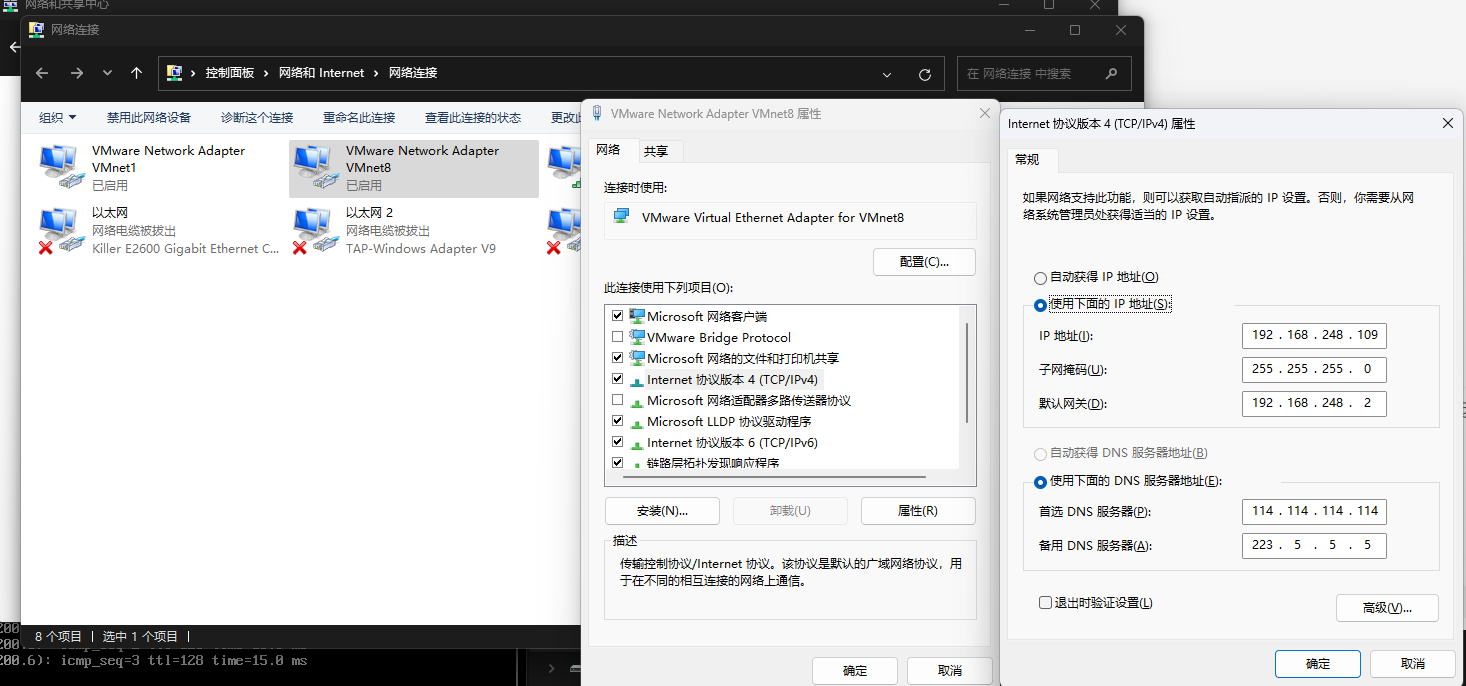The height and width of the screenshot is (686, 1466).
Task: Select 使用下面的 DNS 服务器地址 radio button
Action: 1040,482
